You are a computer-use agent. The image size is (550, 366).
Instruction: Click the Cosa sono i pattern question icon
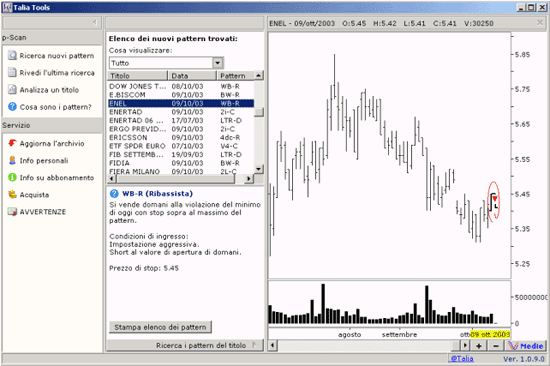coord(12,107)
